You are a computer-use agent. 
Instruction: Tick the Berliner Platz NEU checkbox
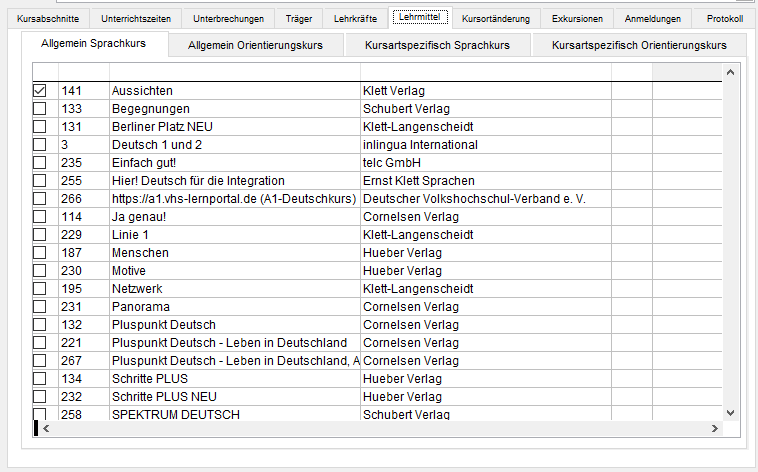[40, 126]
